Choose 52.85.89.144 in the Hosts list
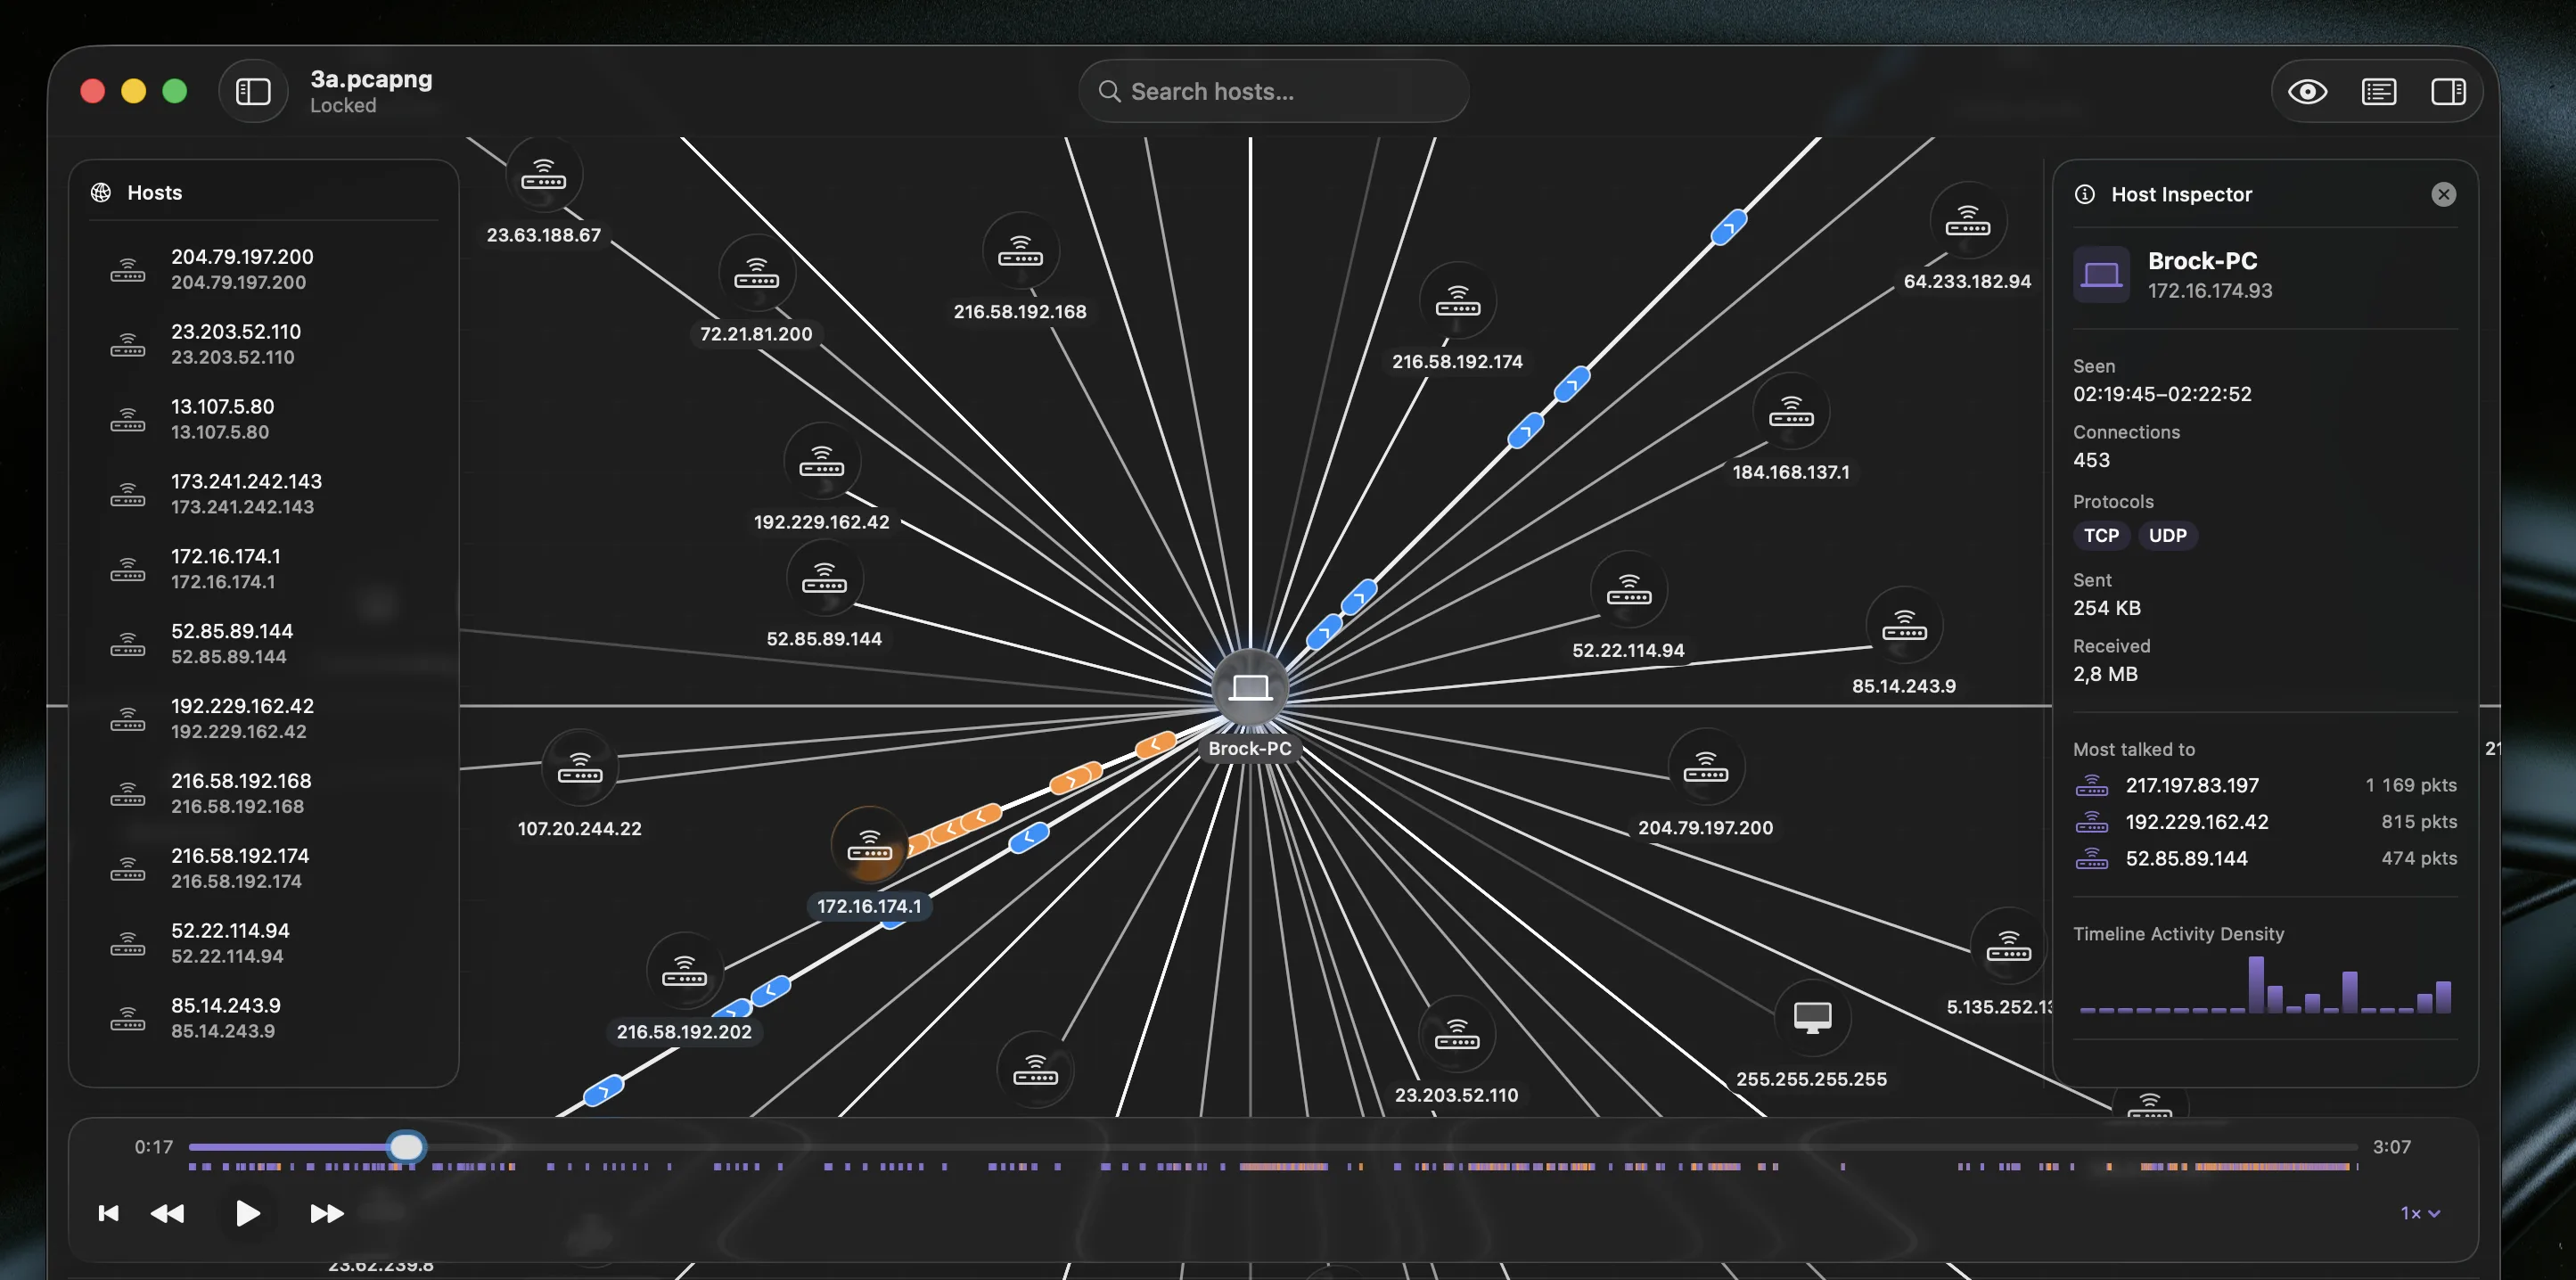 [264, 644]
